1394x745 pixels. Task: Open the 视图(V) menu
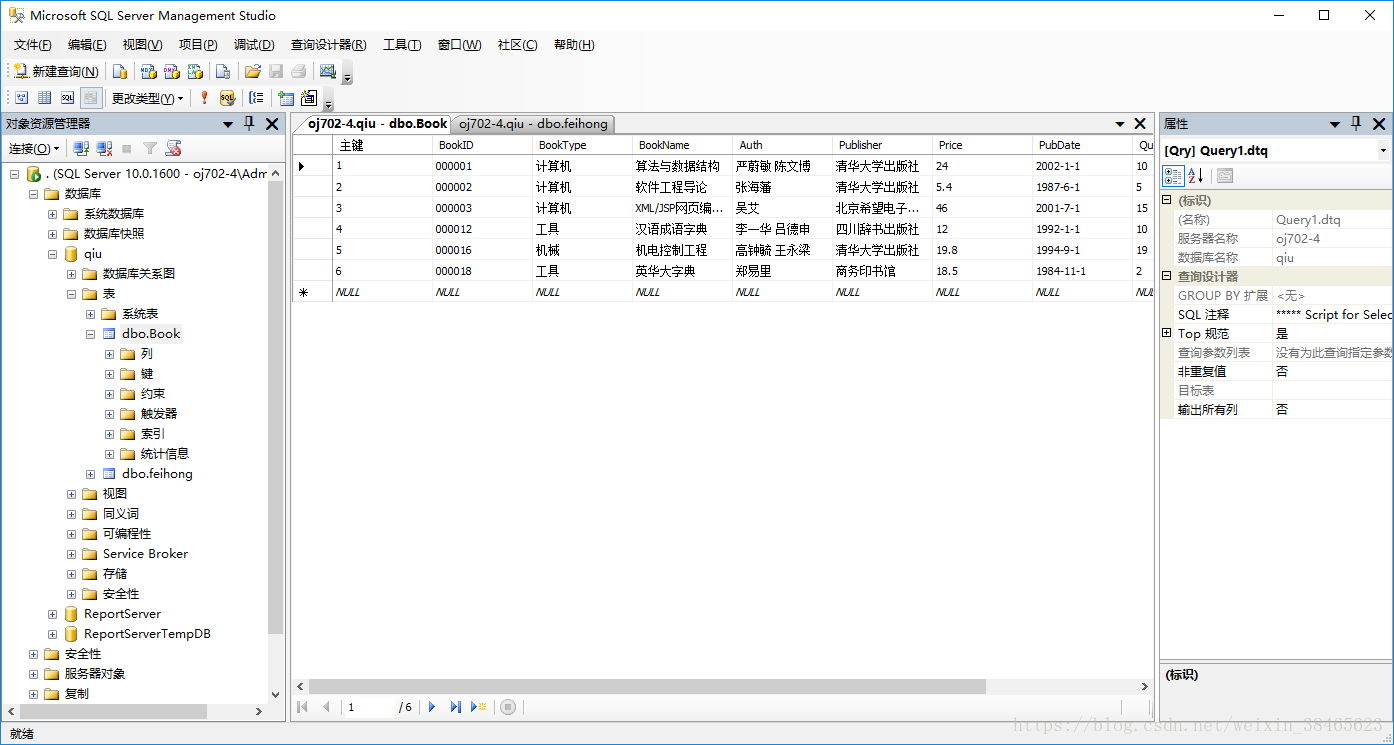pos(142,45)
